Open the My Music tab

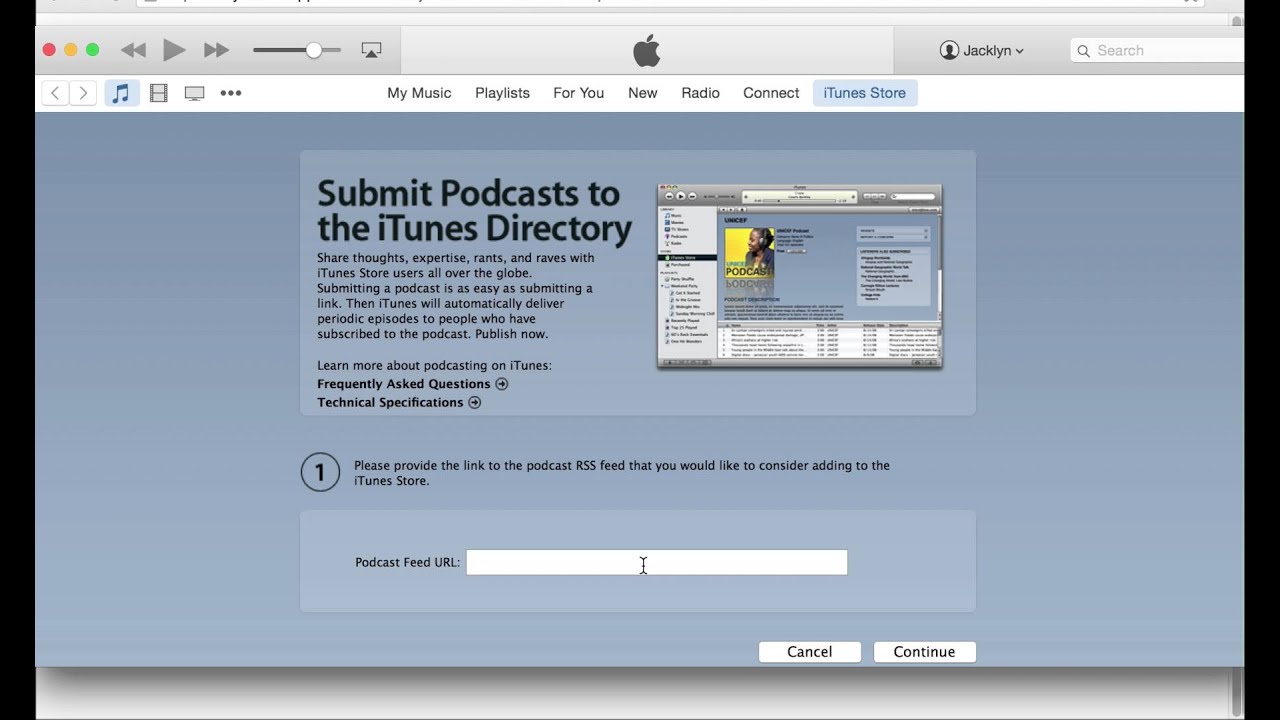(x=419, y=93)
